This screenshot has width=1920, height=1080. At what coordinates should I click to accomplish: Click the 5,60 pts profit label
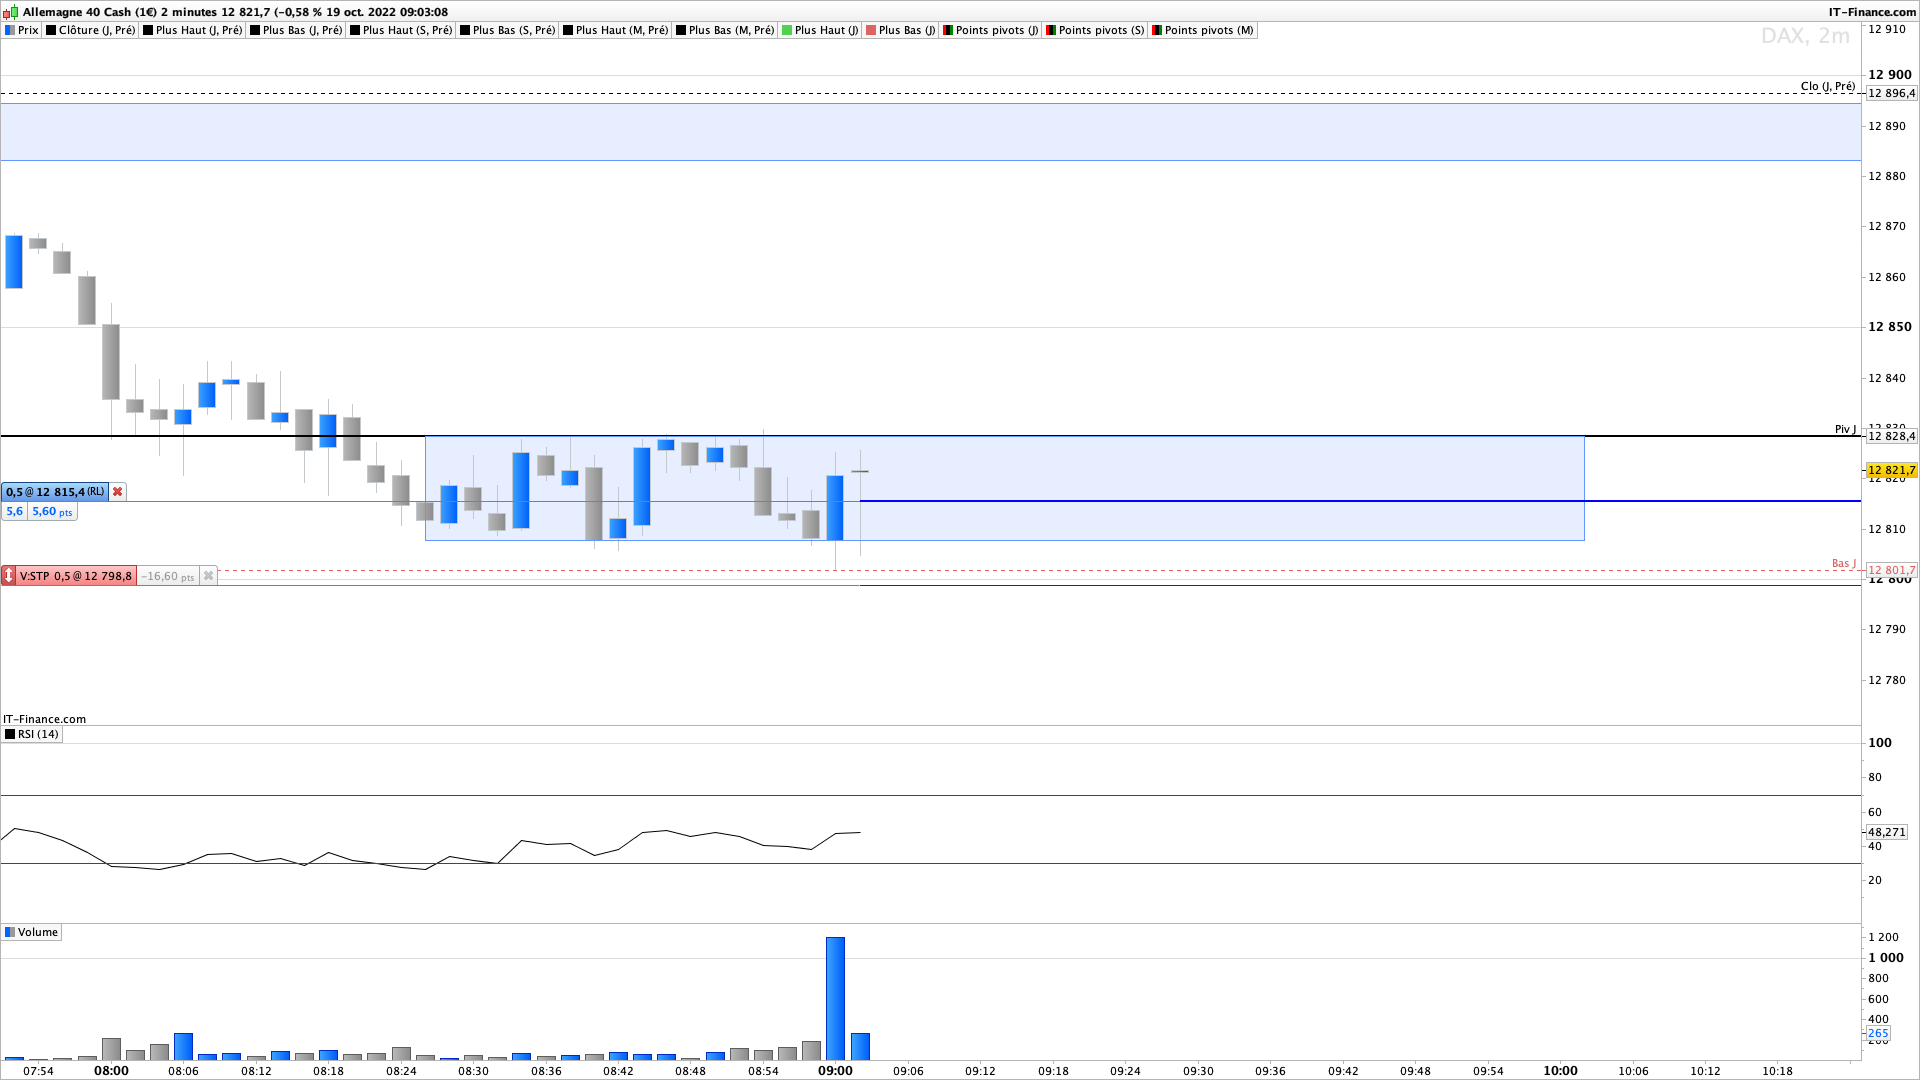[x=52, y=511]
